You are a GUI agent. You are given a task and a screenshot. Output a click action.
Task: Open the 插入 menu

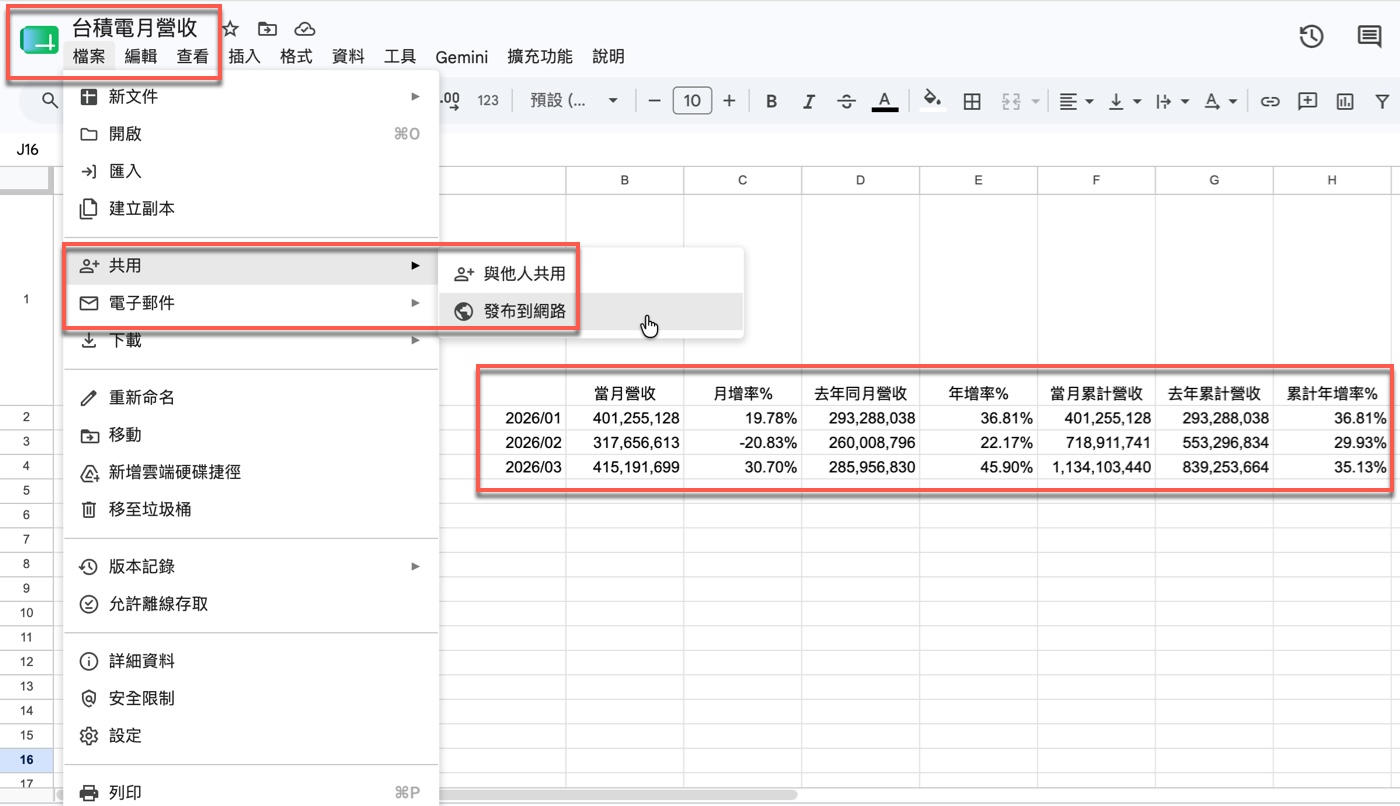click(x=245, y=57)
